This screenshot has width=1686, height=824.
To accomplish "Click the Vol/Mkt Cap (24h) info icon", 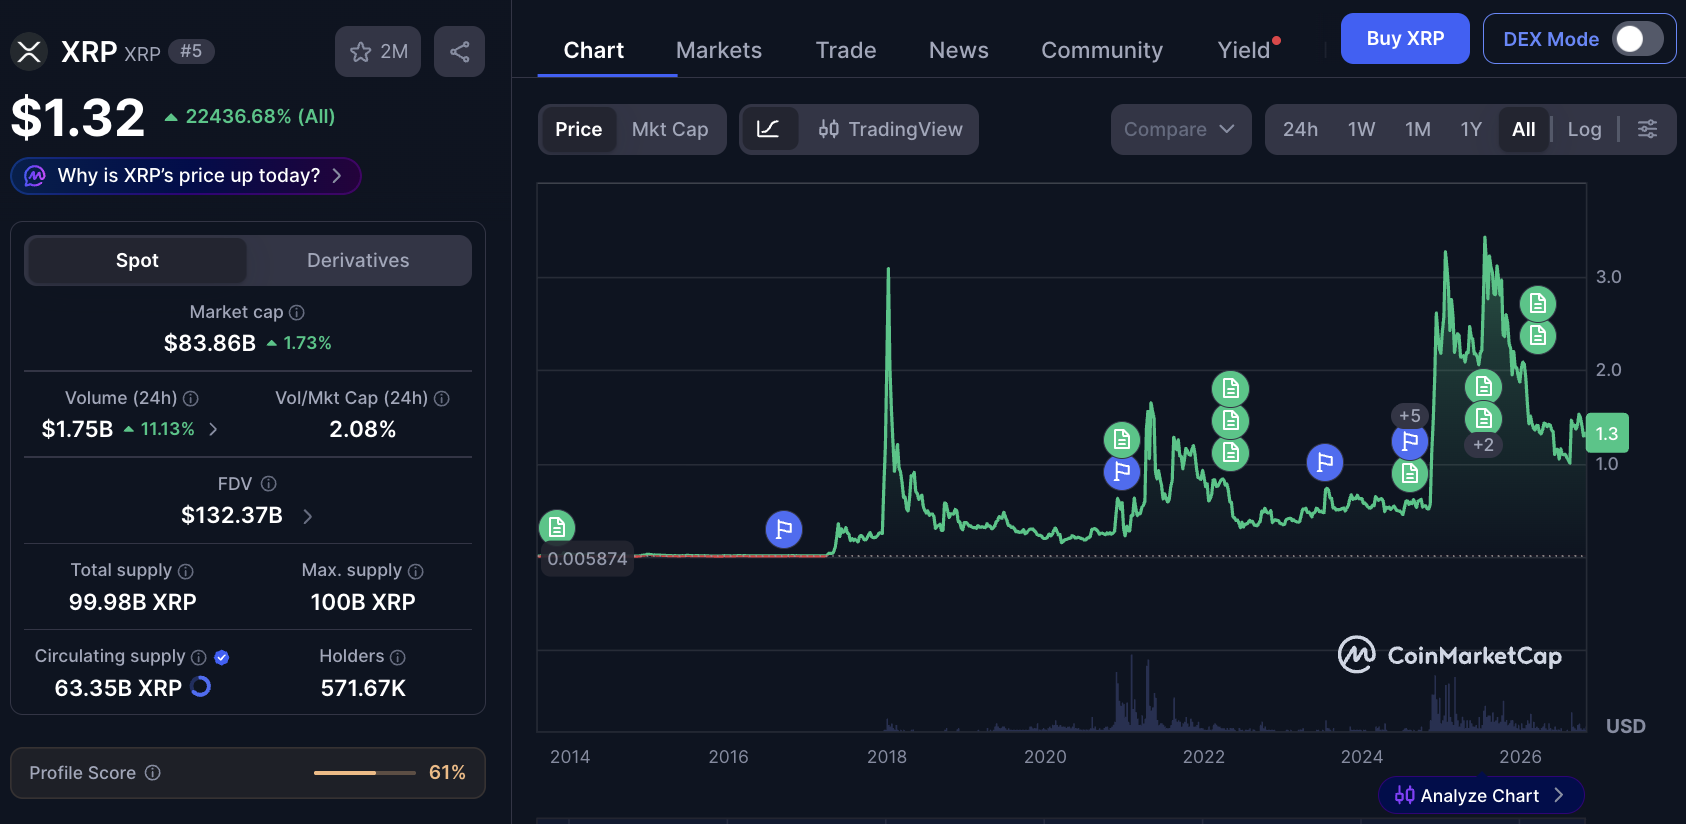I will point(442,399).
